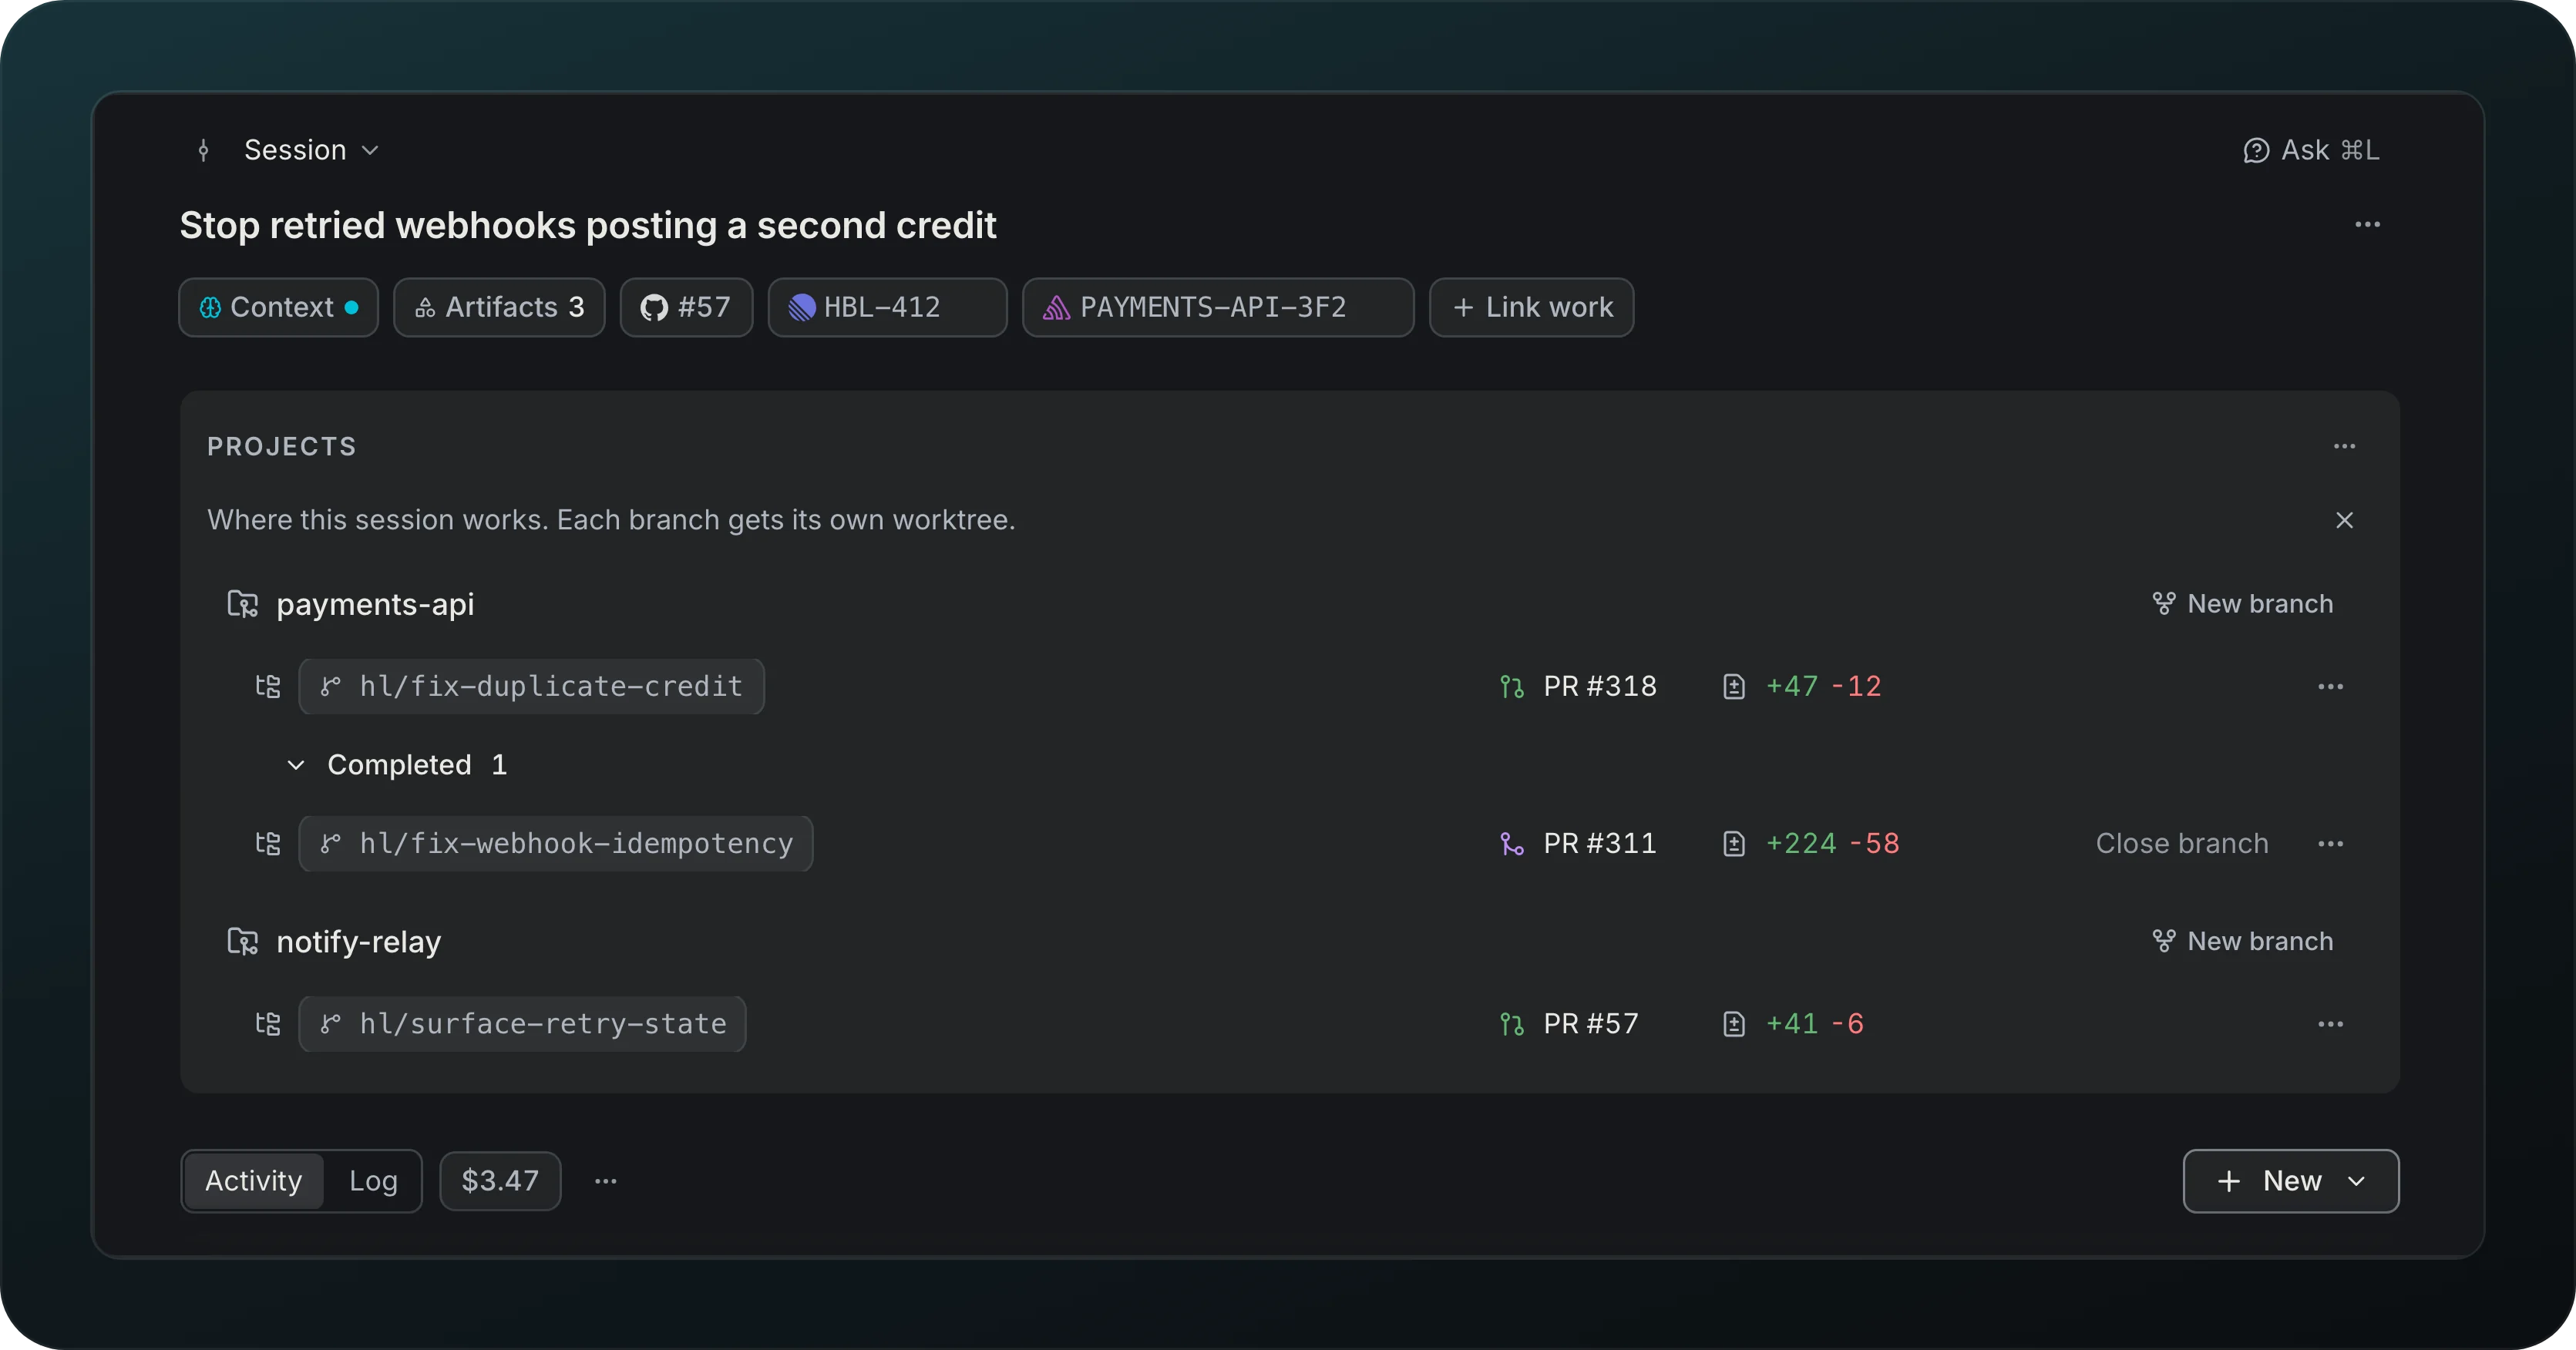Click the merged pull request icon for PR #311
The image size is (2576, 1350).
(x=1512, y=844)
